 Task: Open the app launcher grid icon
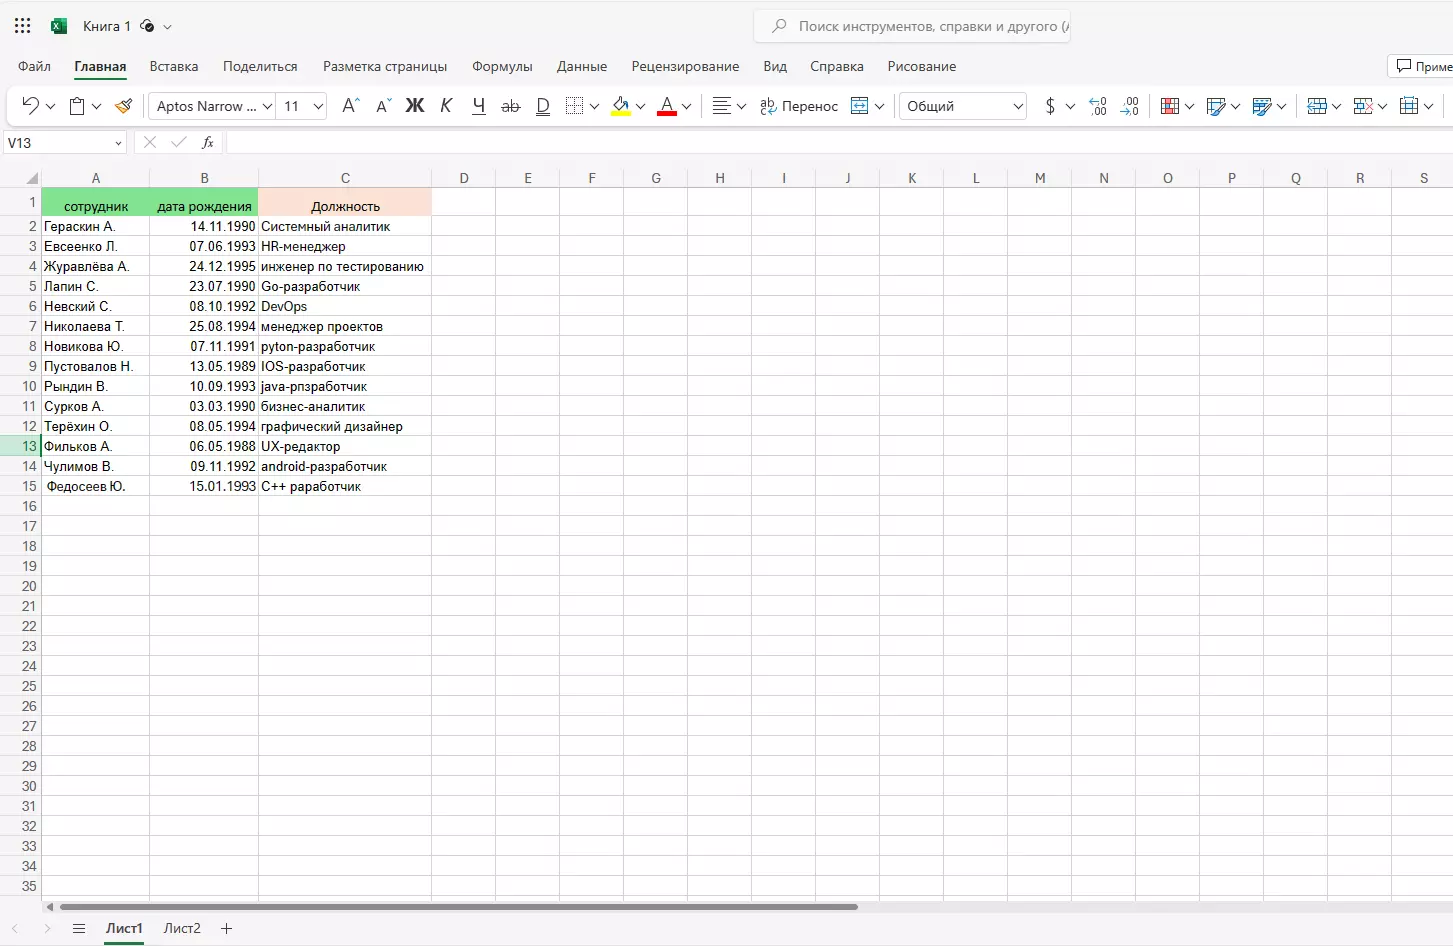coord(23,26)
